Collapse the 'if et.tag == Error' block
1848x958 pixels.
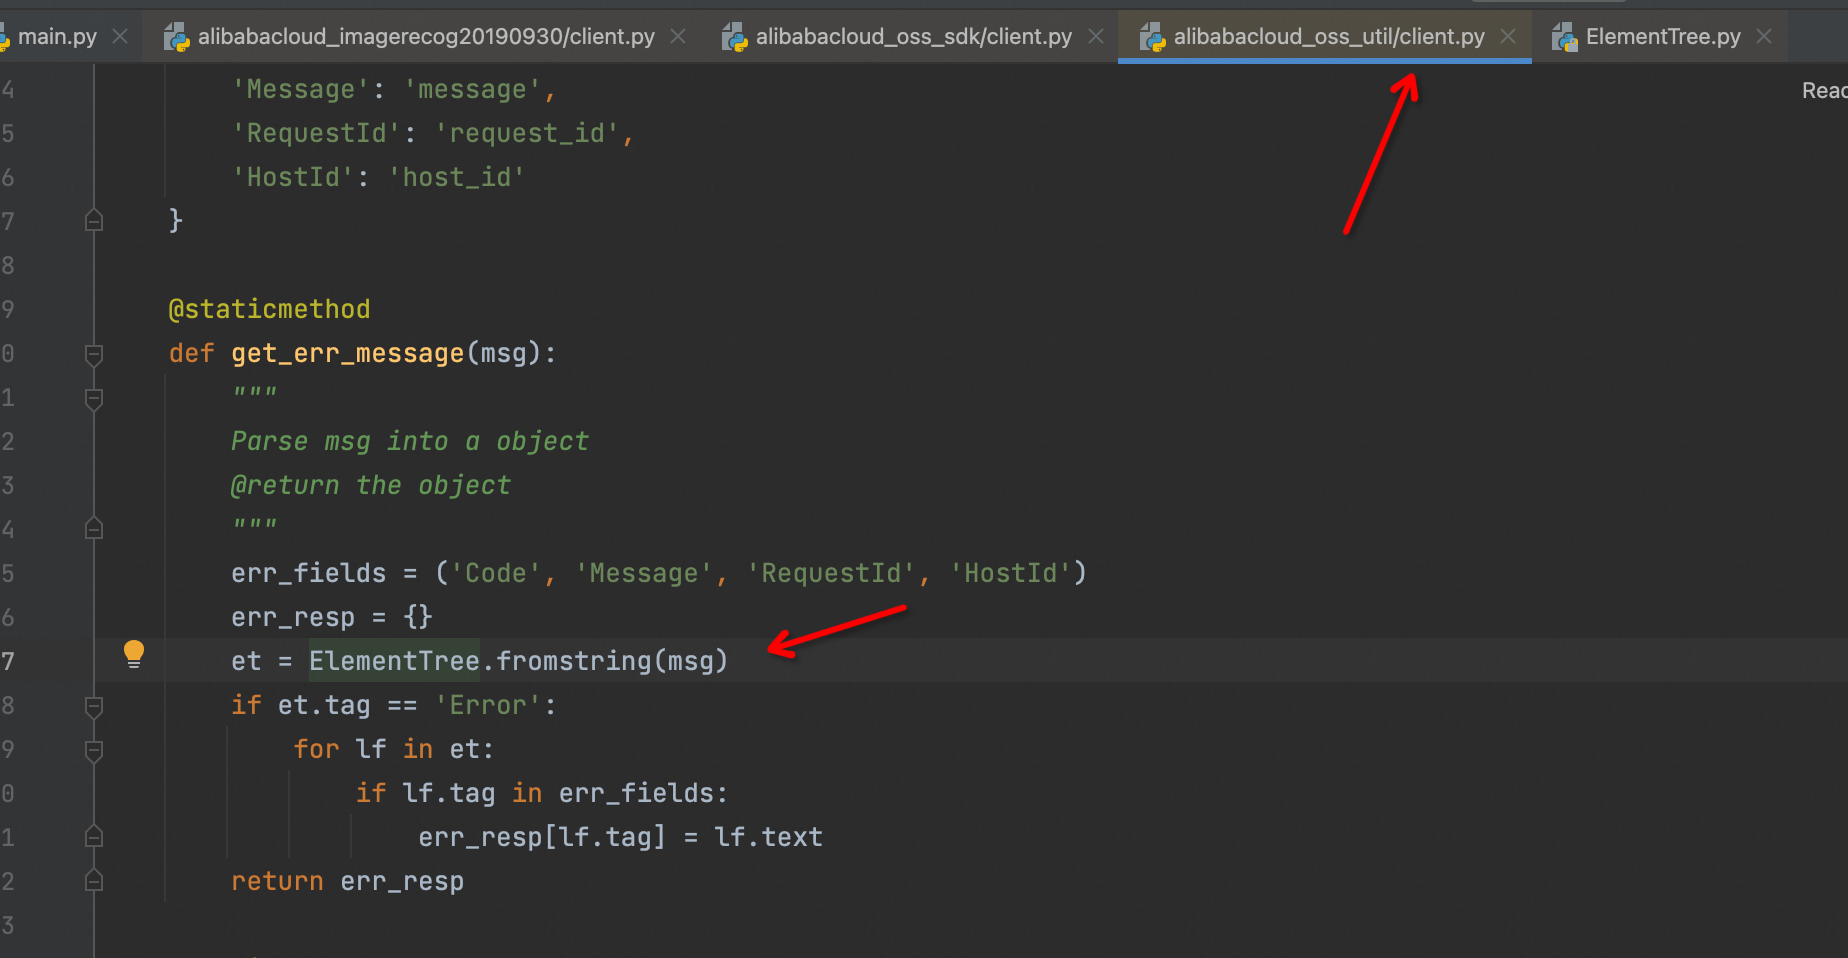(x=94, y=707)
